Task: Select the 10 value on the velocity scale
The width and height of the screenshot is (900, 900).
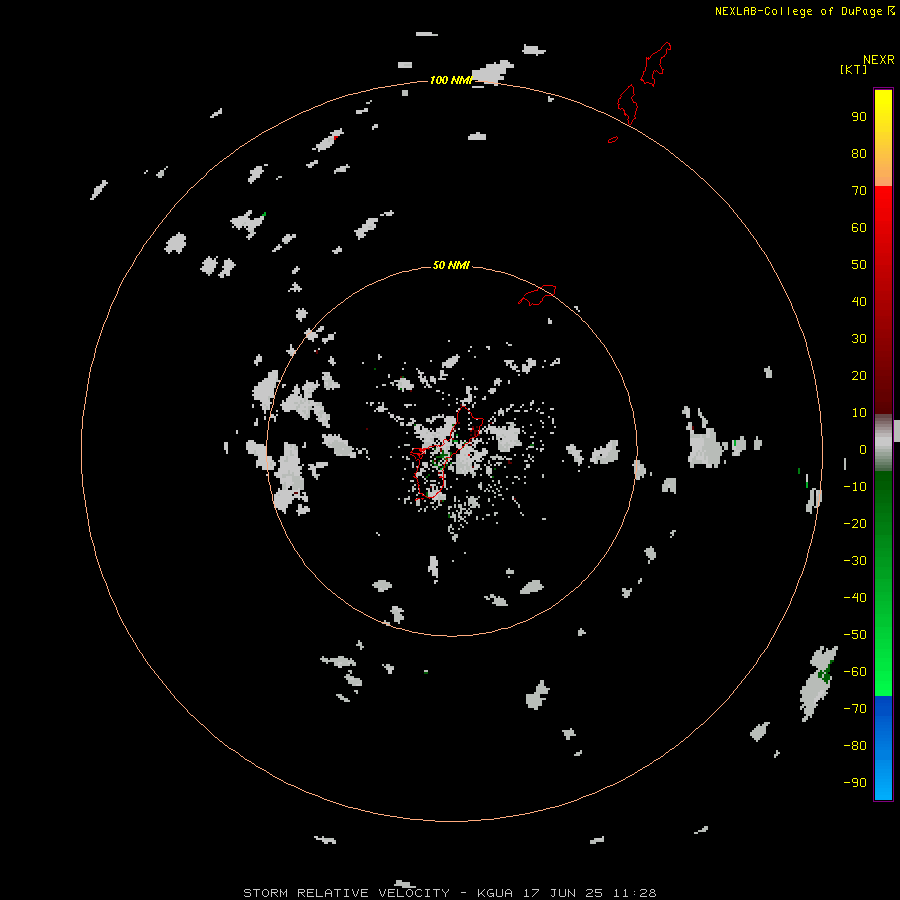Action: pos(859,413)
